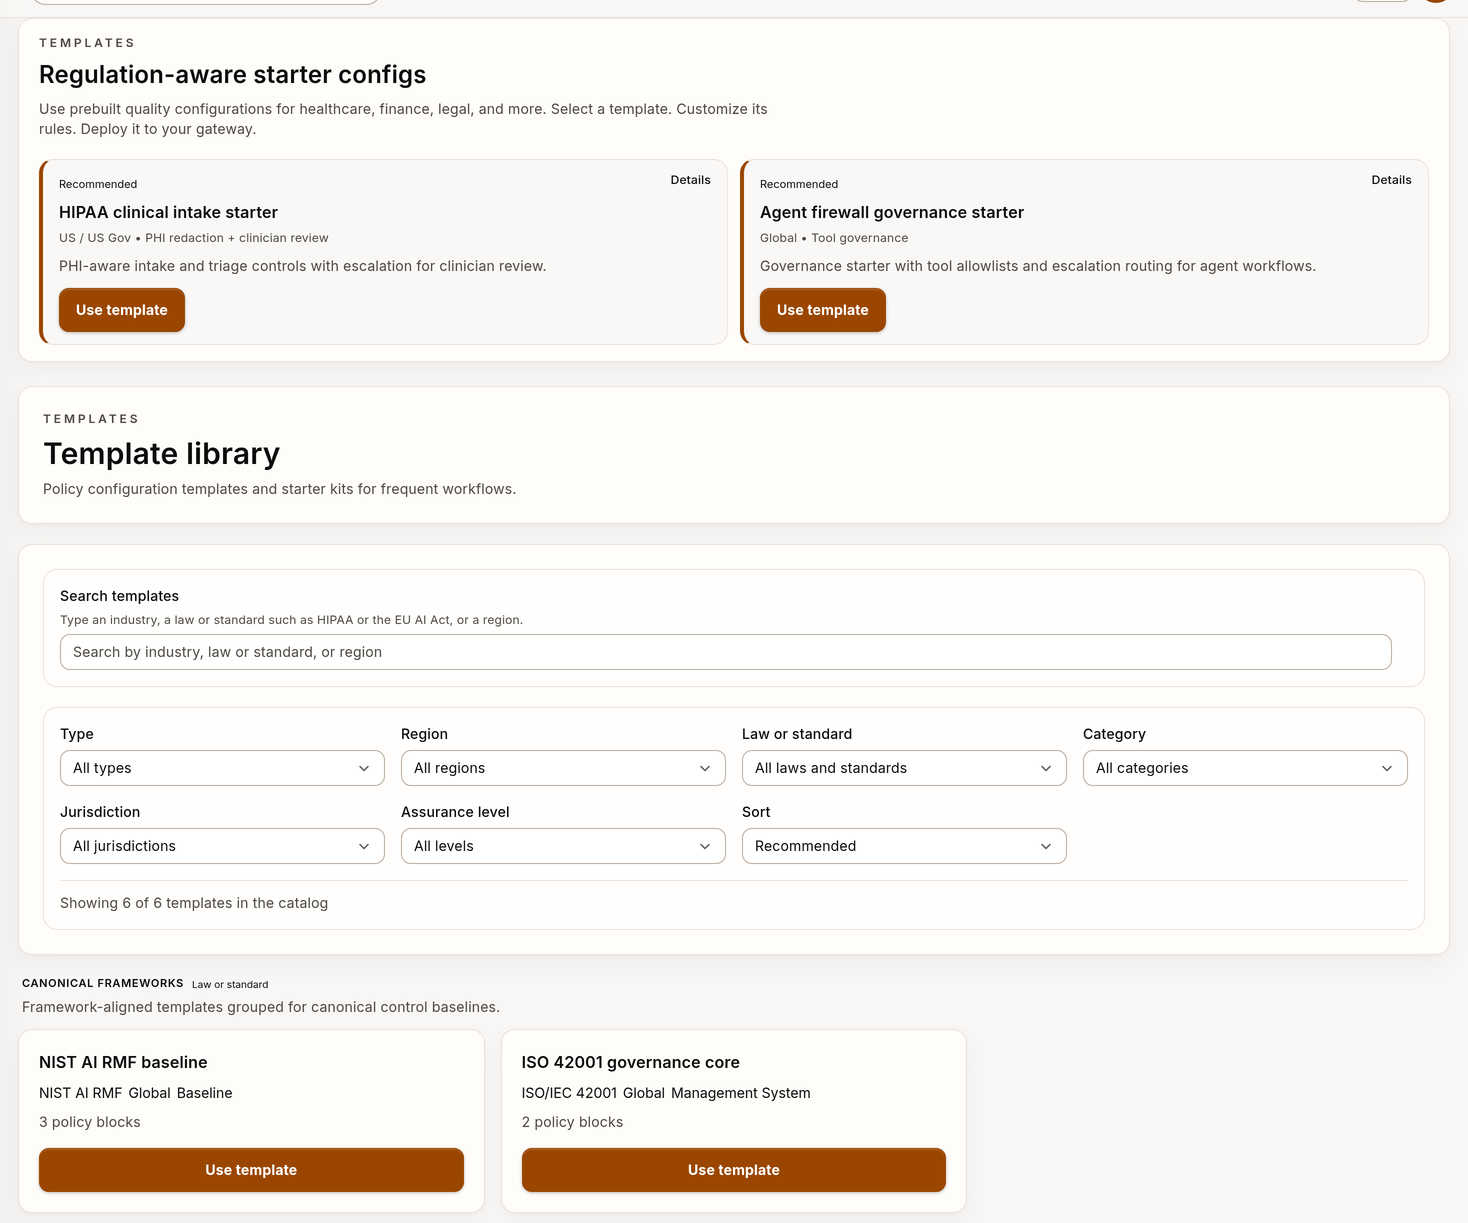1468x1223 pixels.
Task: Click the Regulation-aware starter configs heading
Action: pos(232,75)
